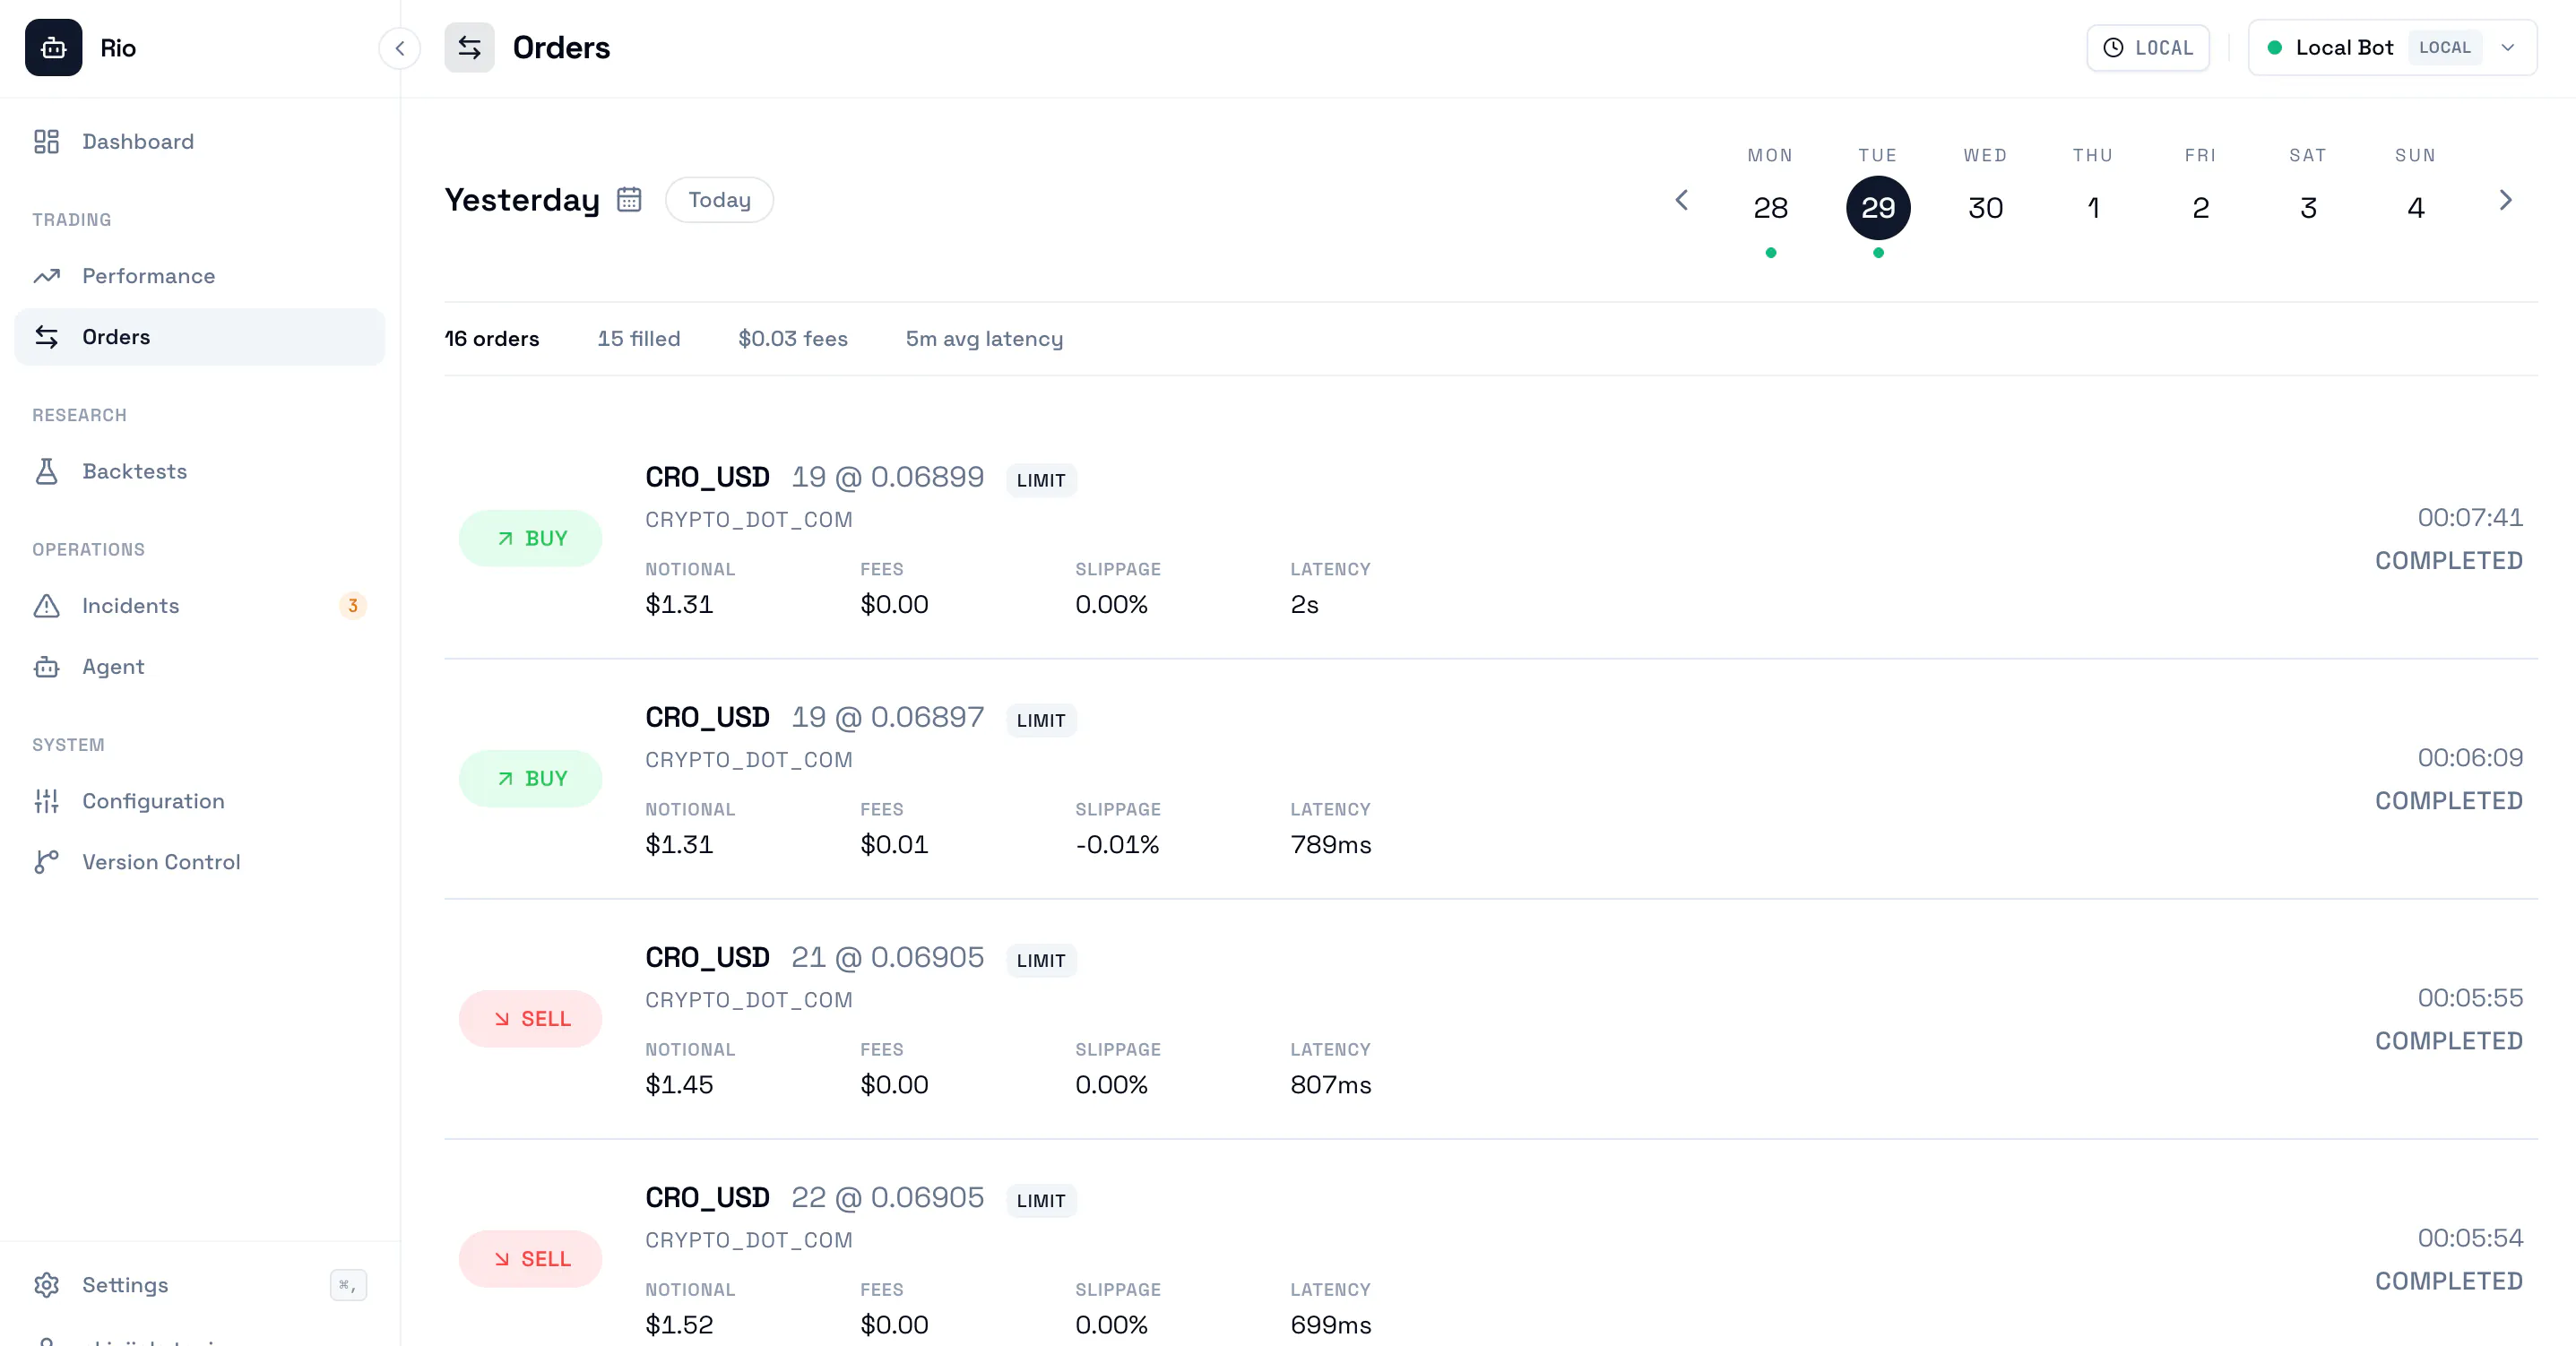2576x1346 pixels.
Task: Go to the previous week arrow
Action: click(x=1681, y=200)
